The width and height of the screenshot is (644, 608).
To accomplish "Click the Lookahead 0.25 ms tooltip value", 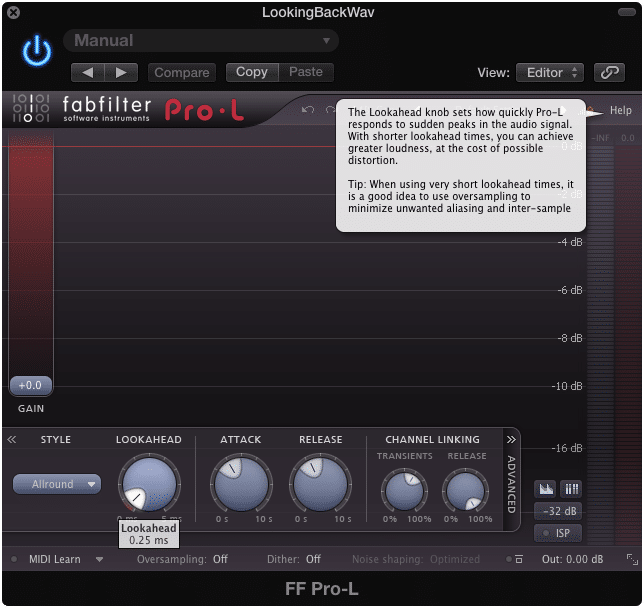I will tap(149, 540).
